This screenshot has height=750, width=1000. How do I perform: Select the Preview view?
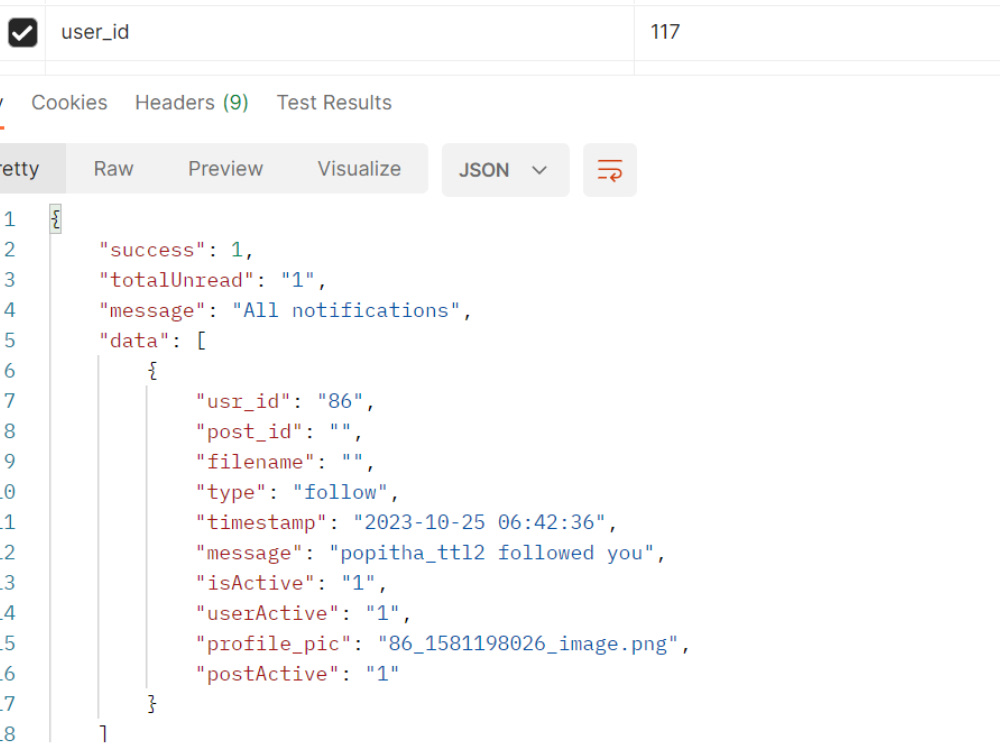[x=225, y=169]
